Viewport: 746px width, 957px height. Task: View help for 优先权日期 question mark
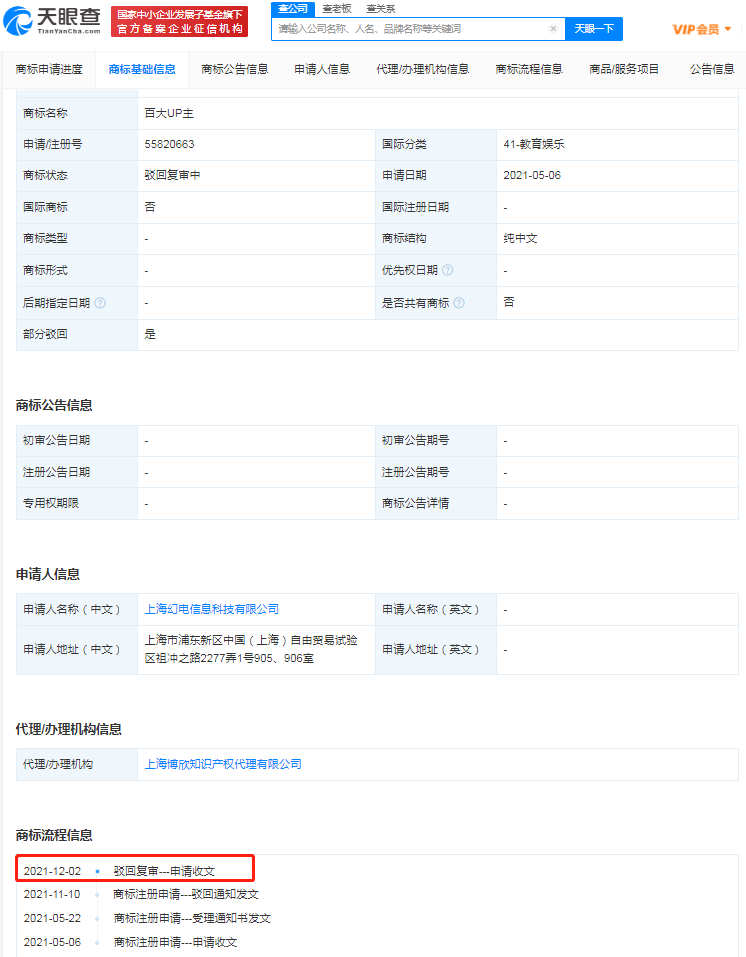[447, 270]
